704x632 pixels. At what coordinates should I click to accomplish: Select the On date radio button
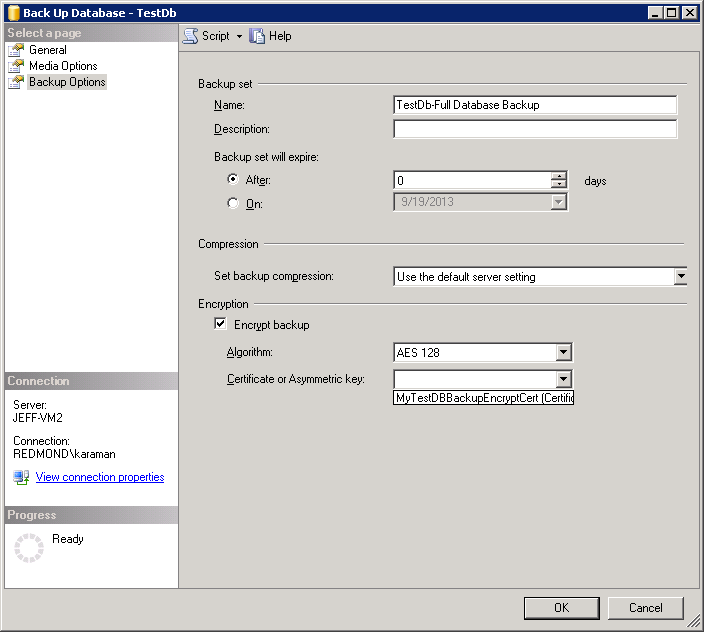pos(233,203)
